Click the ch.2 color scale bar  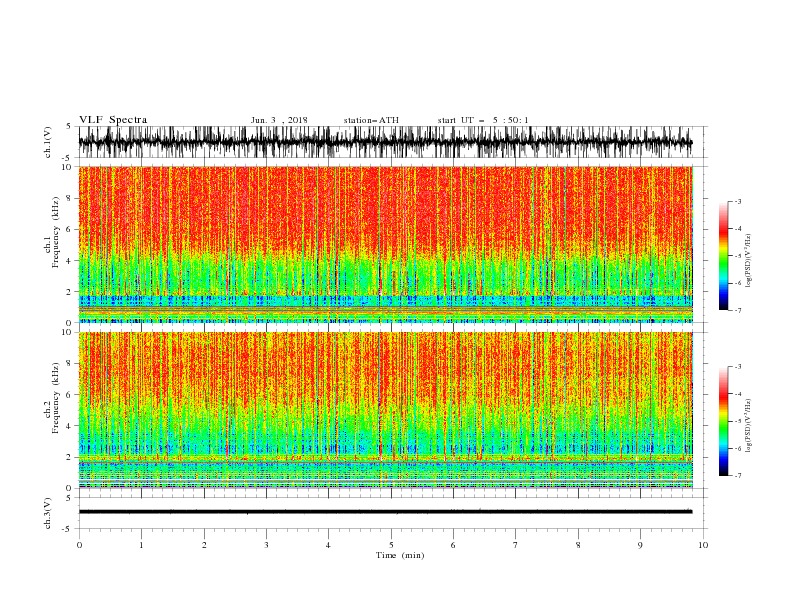723,421
